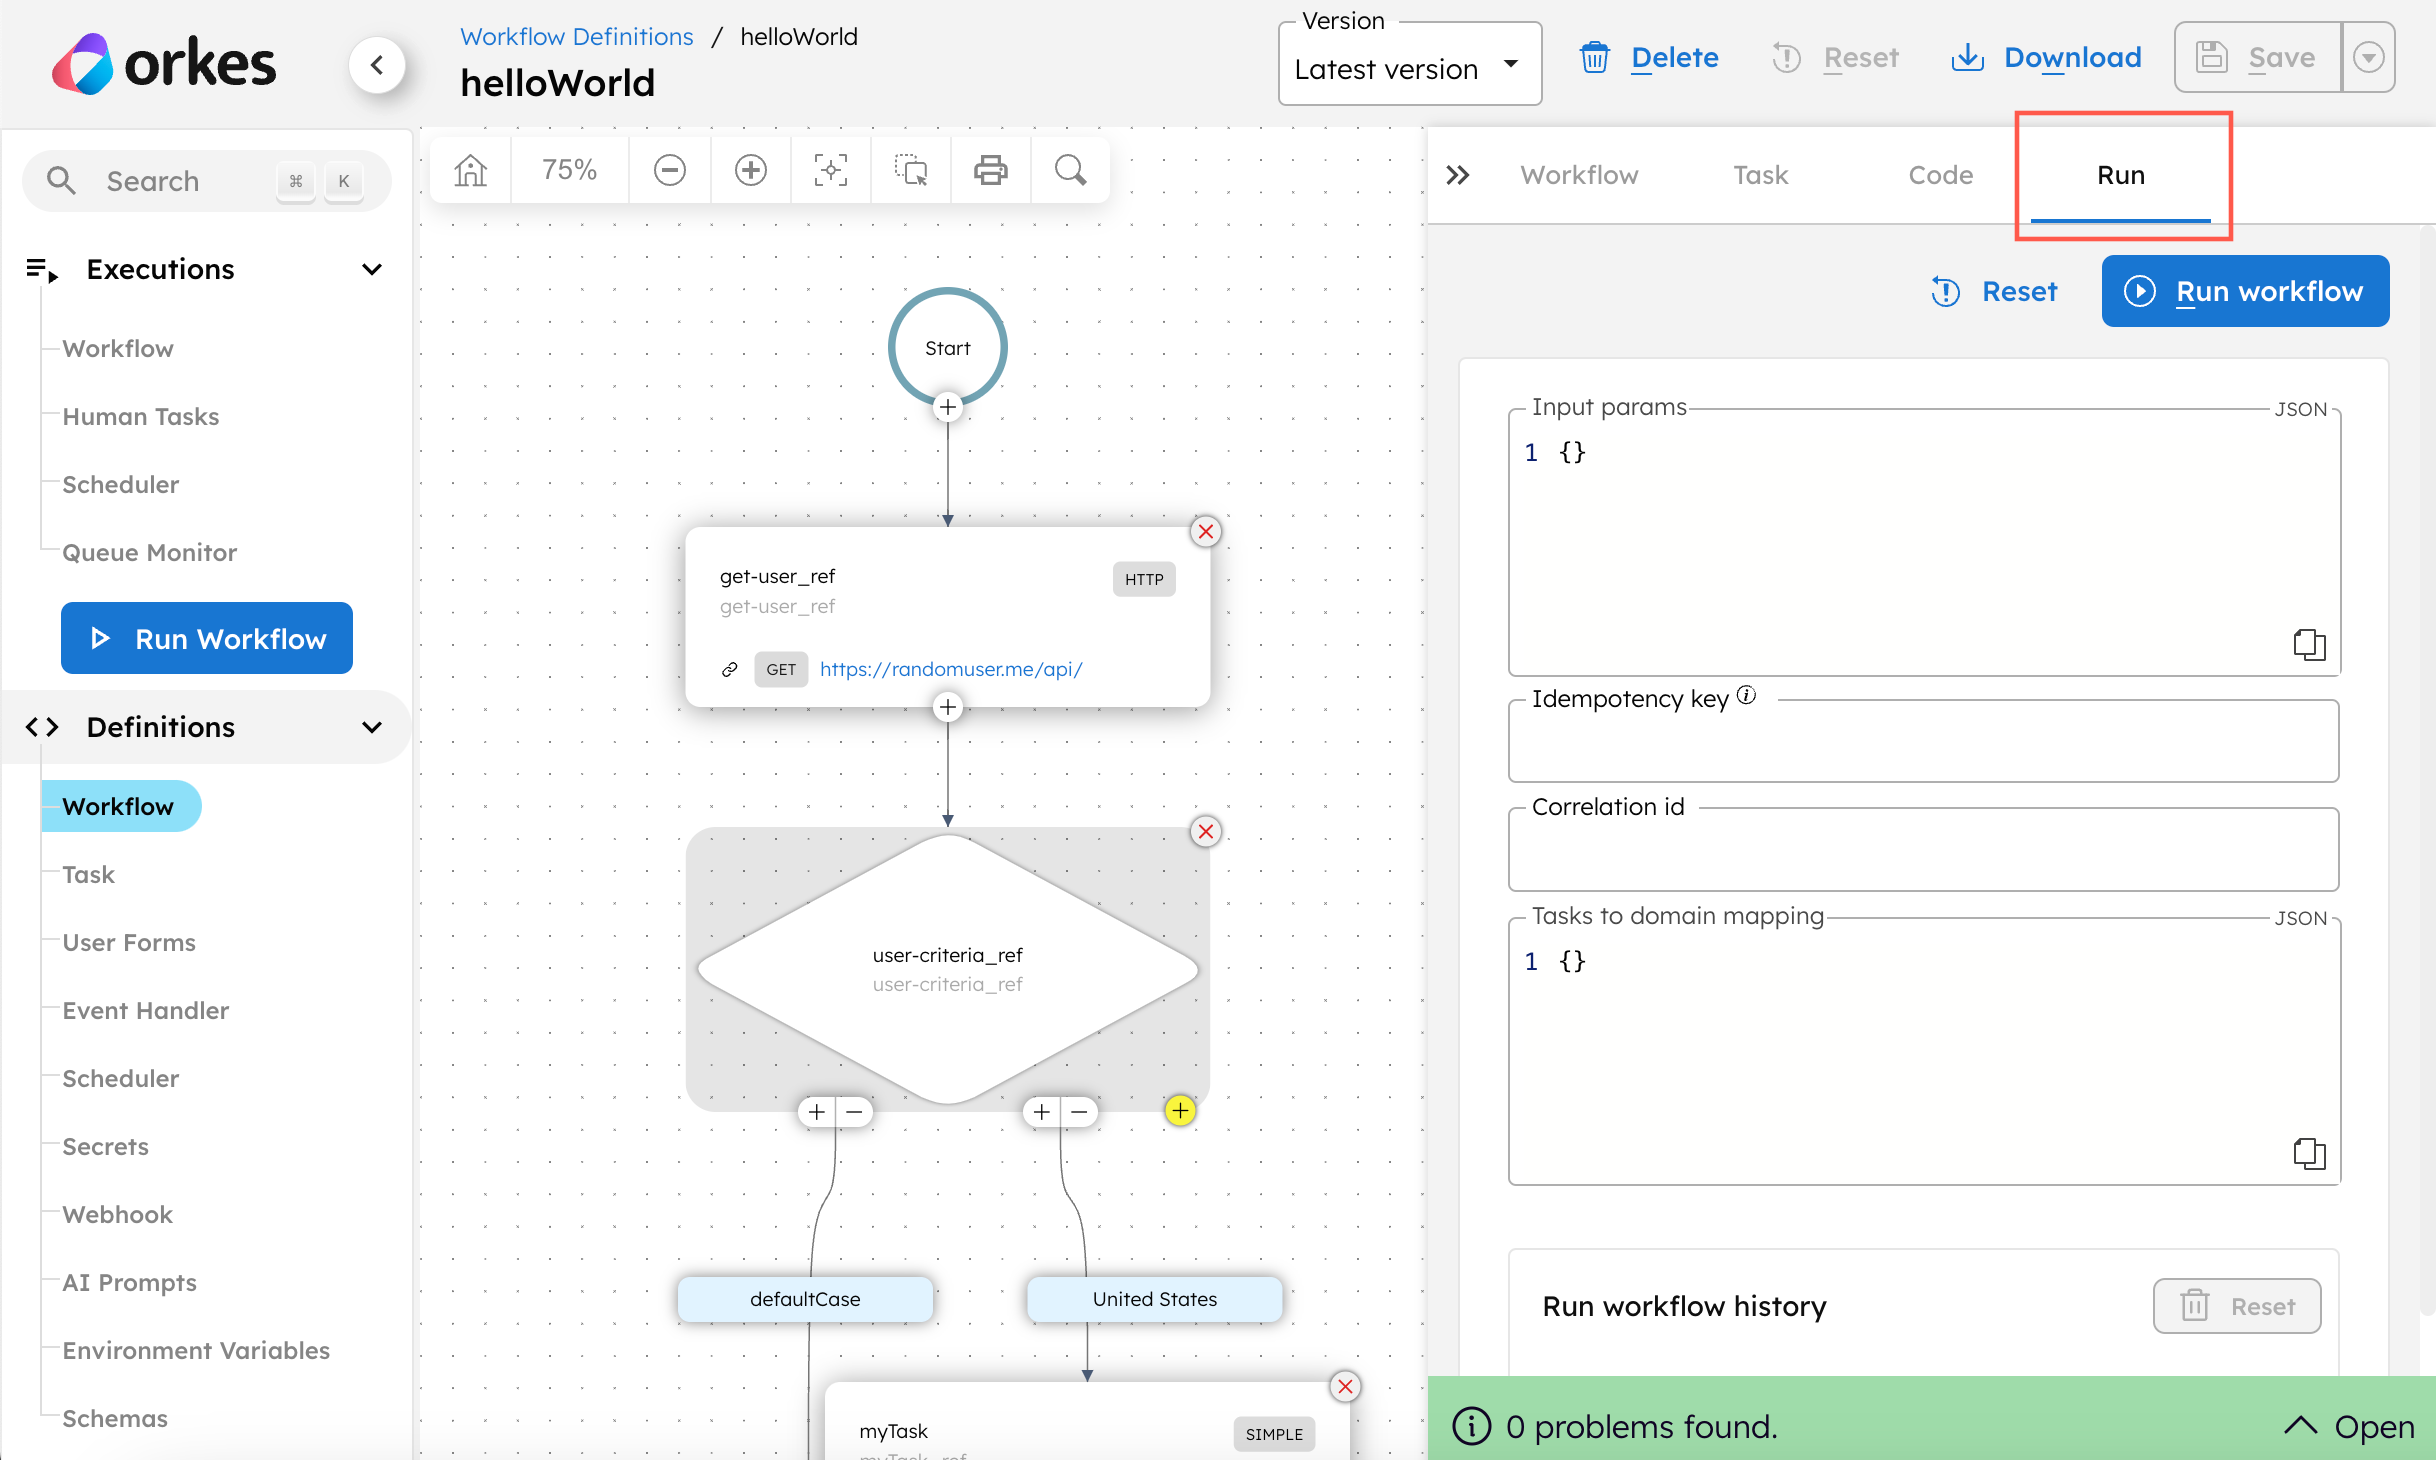Screen dimensions: 2436x1460
Task: Click the fit-to-screen icon in toolbar
Action: pyautogui.click(x=830, y=170)
